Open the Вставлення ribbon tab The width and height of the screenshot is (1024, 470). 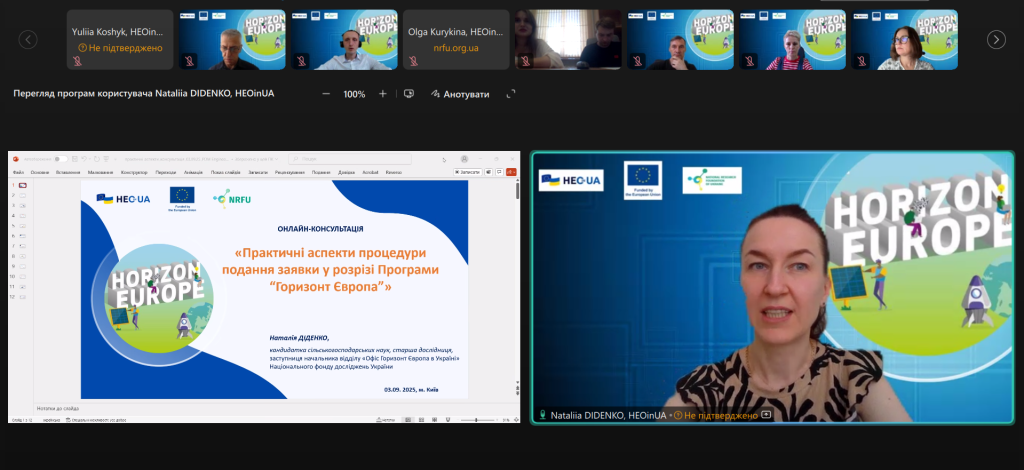[68, 172]
